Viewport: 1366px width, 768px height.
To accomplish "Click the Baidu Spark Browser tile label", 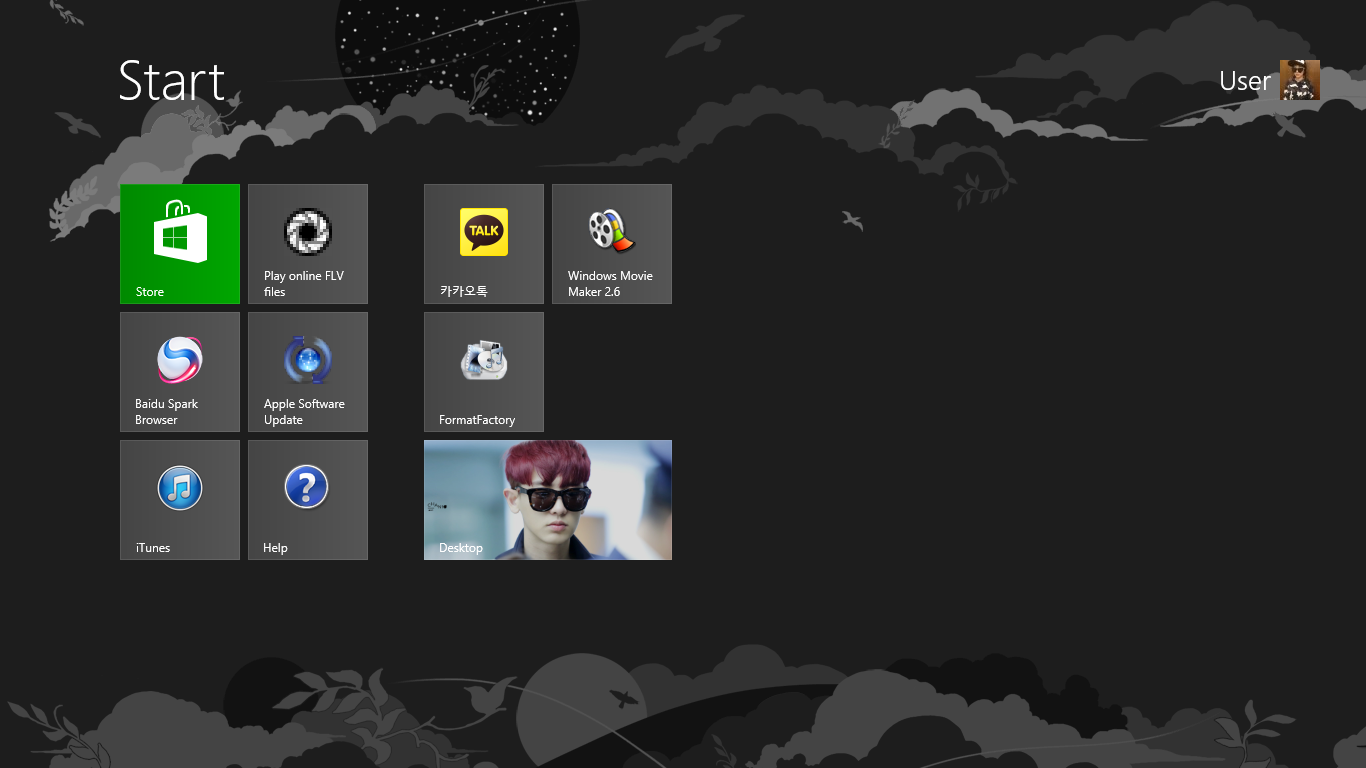I will [x=166, y=412].
